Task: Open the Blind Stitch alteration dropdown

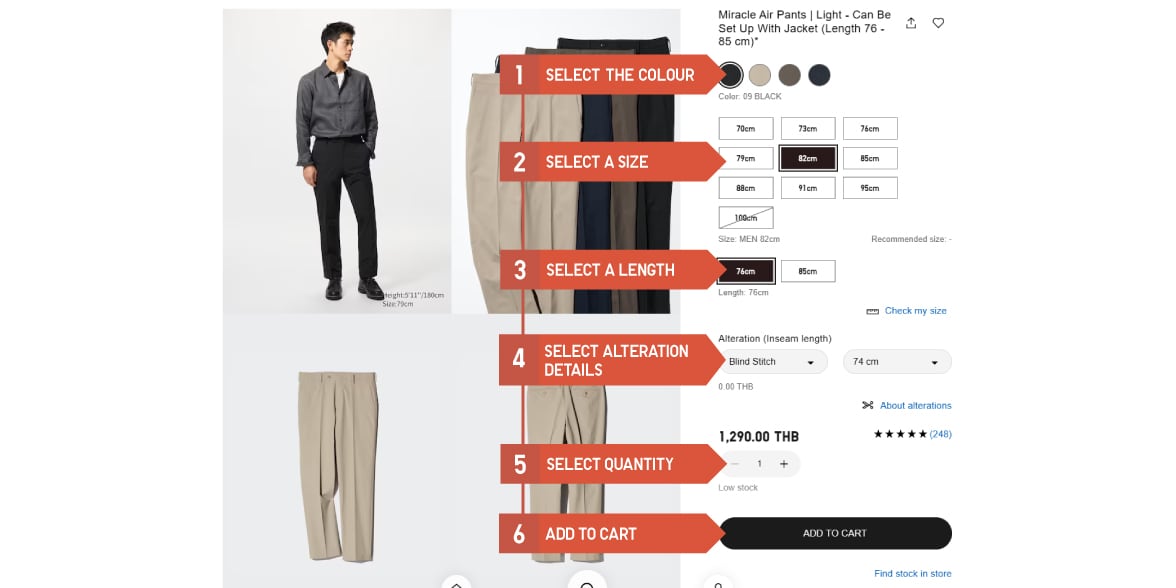Action: tap(772, 362)
